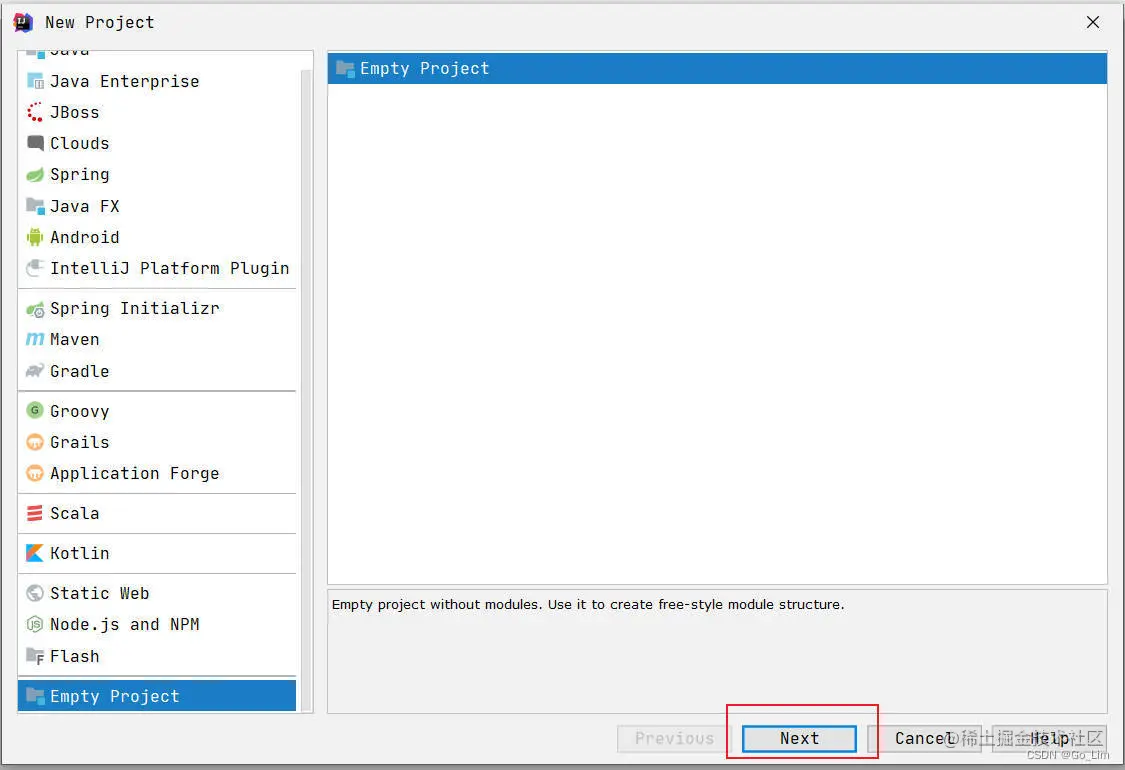Click the Kotlin K icon

pos(34,553)
